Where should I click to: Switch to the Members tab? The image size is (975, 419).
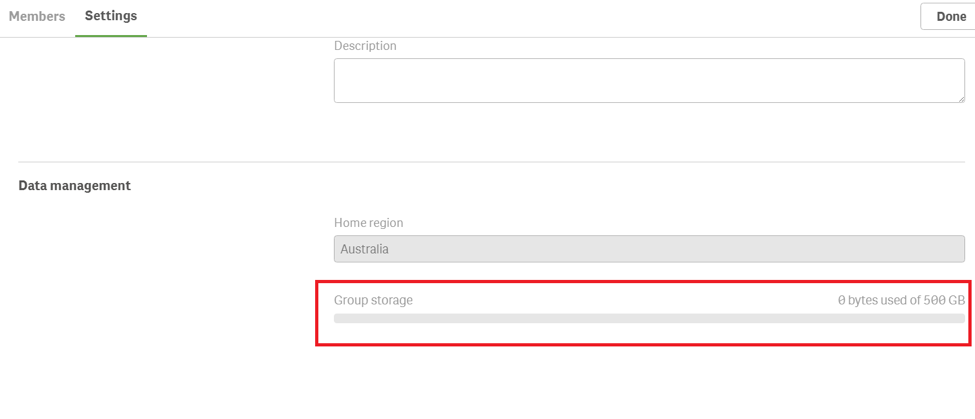click(x=37, y=16)
